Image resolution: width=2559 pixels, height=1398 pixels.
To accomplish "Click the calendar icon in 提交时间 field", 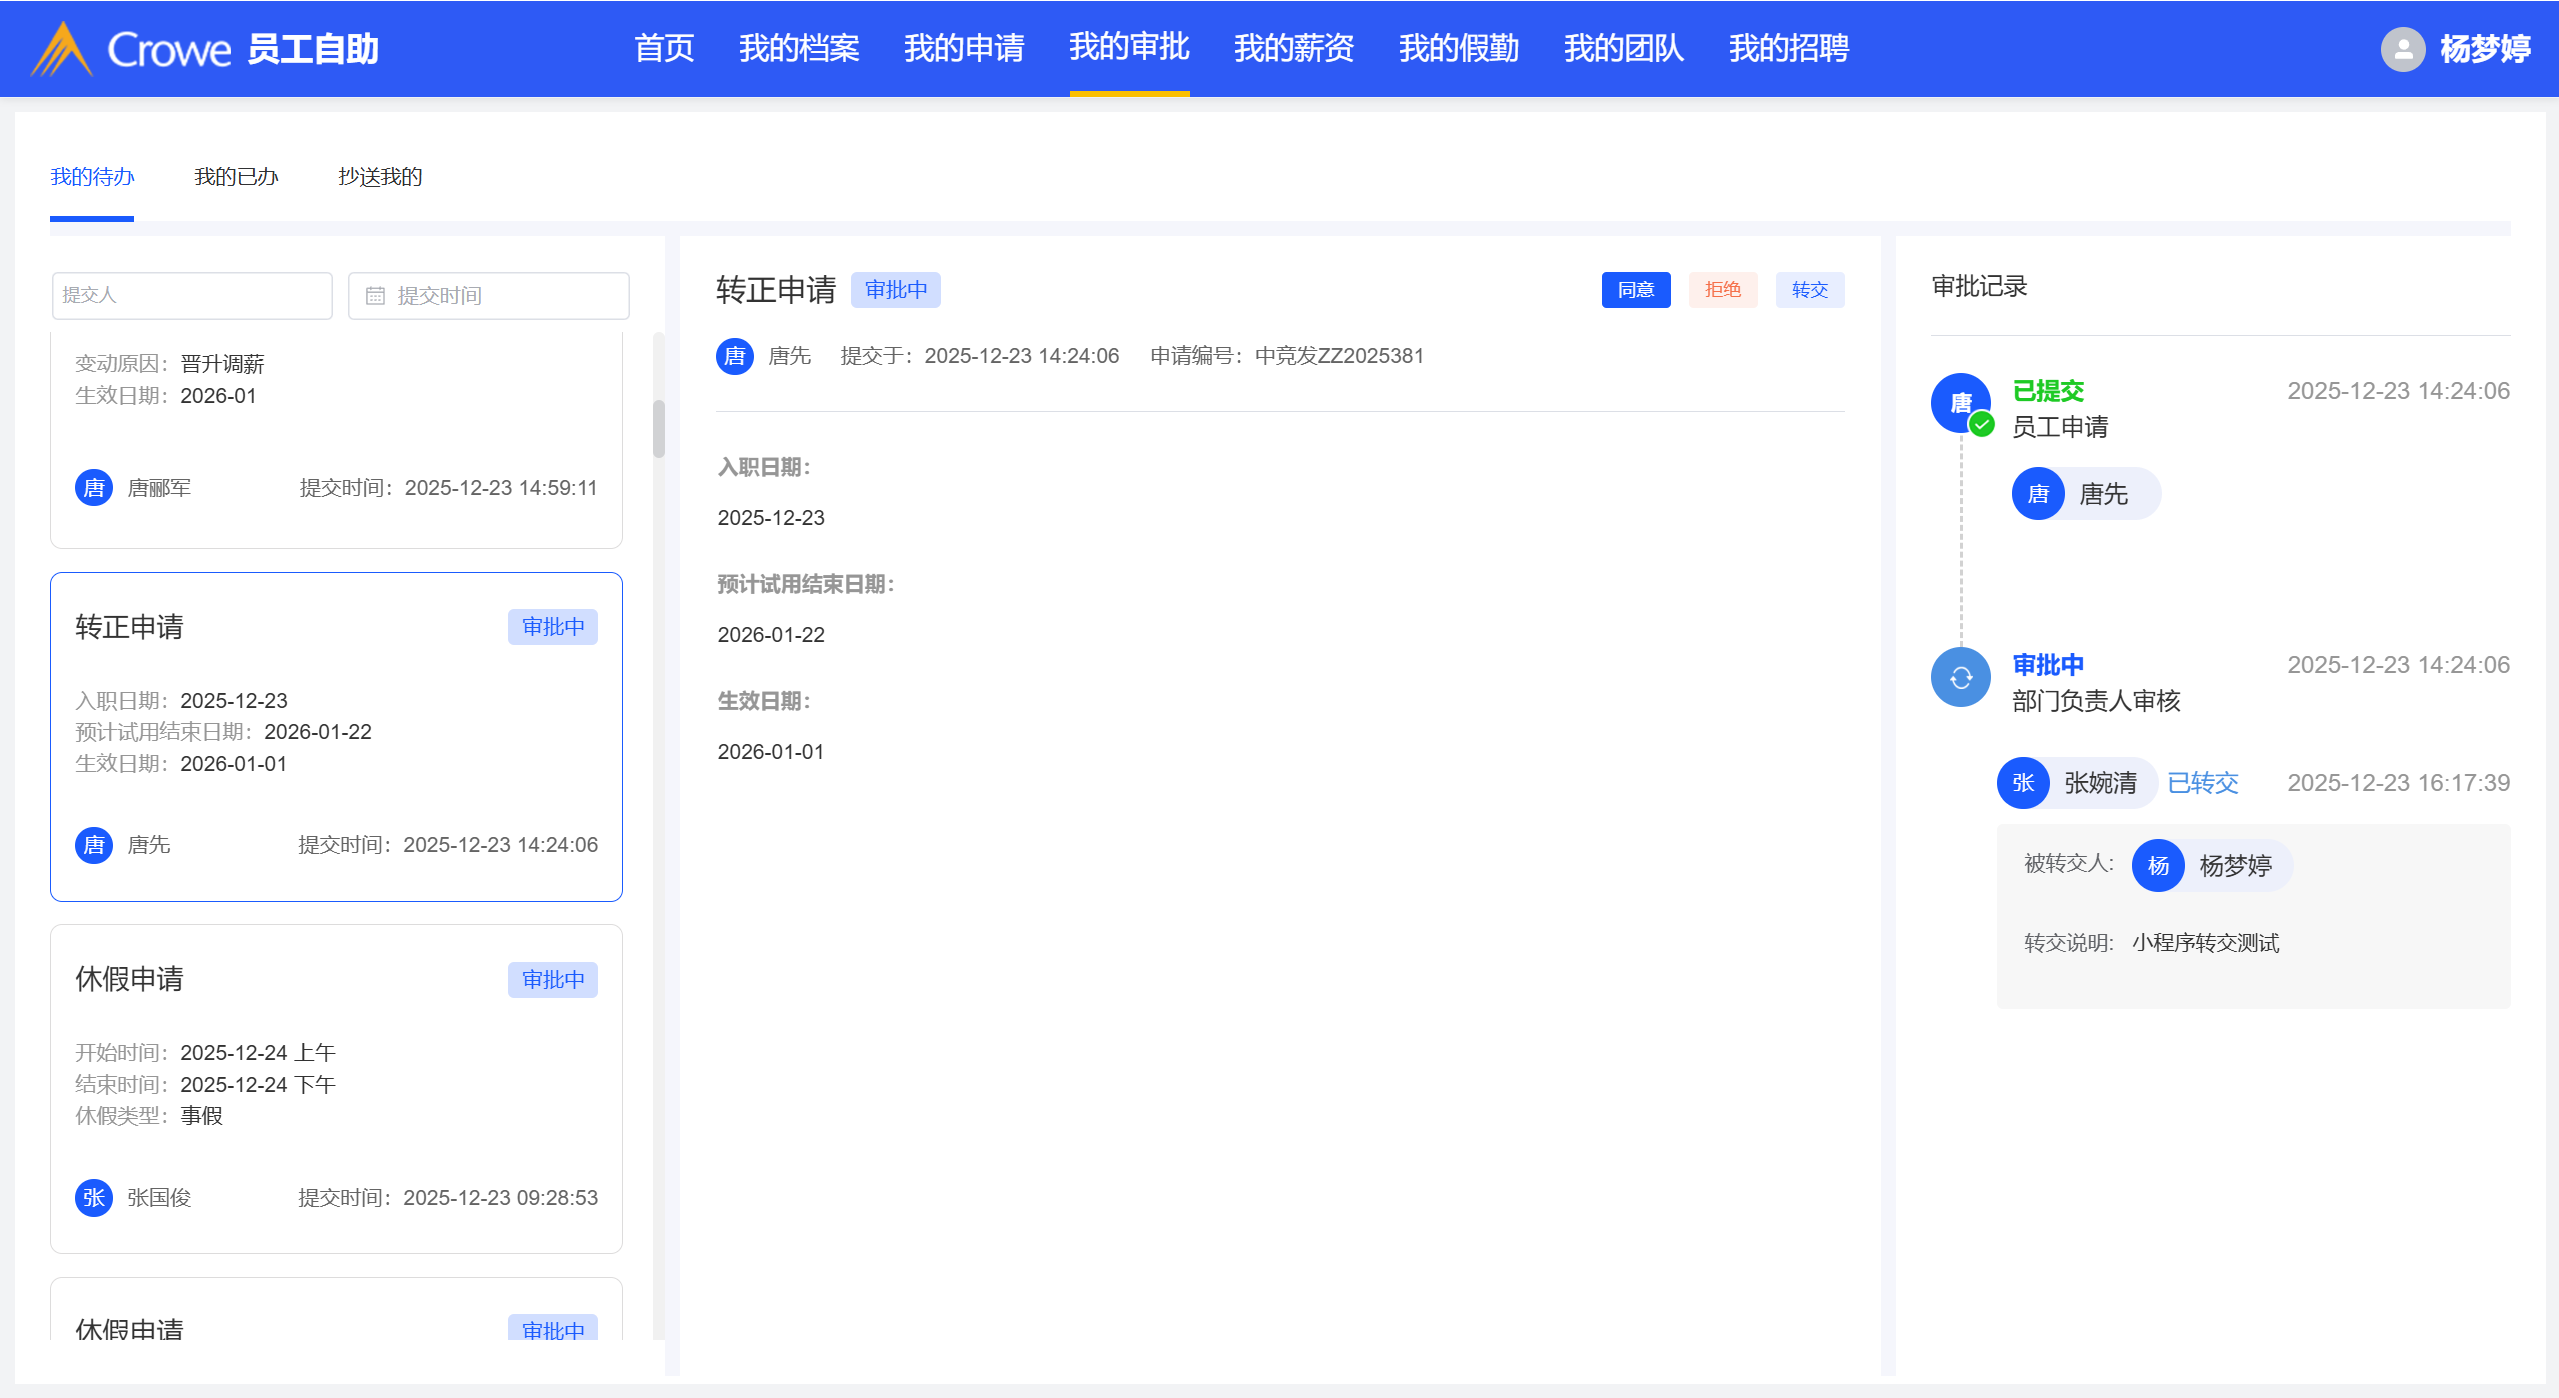I will [x=375, y=296].
